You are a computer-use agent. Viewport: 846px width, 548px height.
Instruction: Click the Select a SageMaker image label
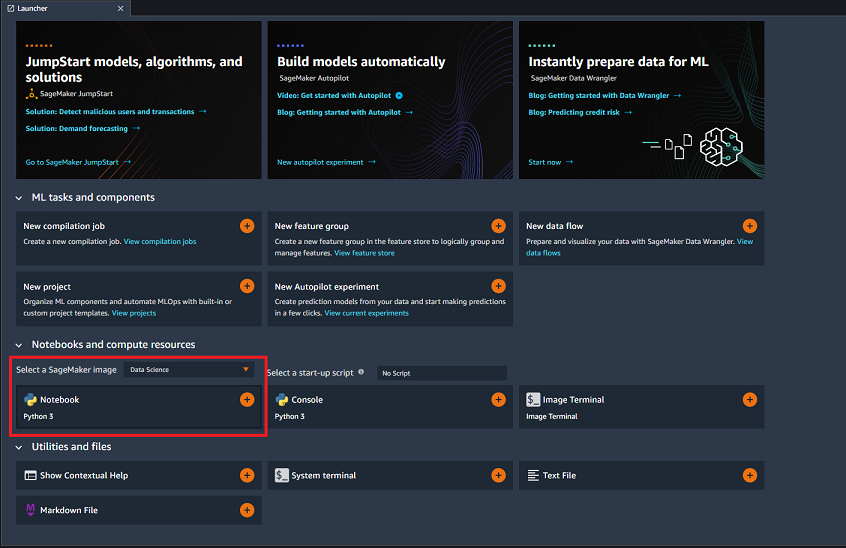click(66, 369)
